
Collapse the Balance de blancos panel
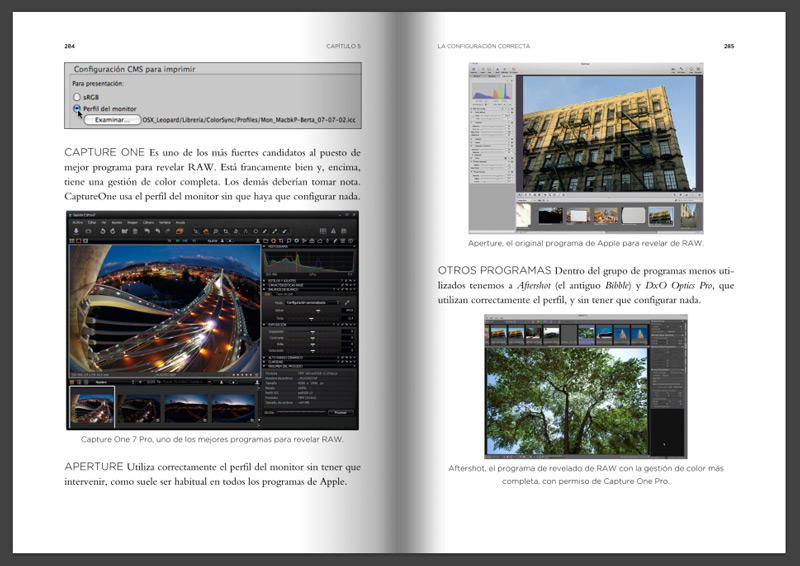(x=264, y=289)
